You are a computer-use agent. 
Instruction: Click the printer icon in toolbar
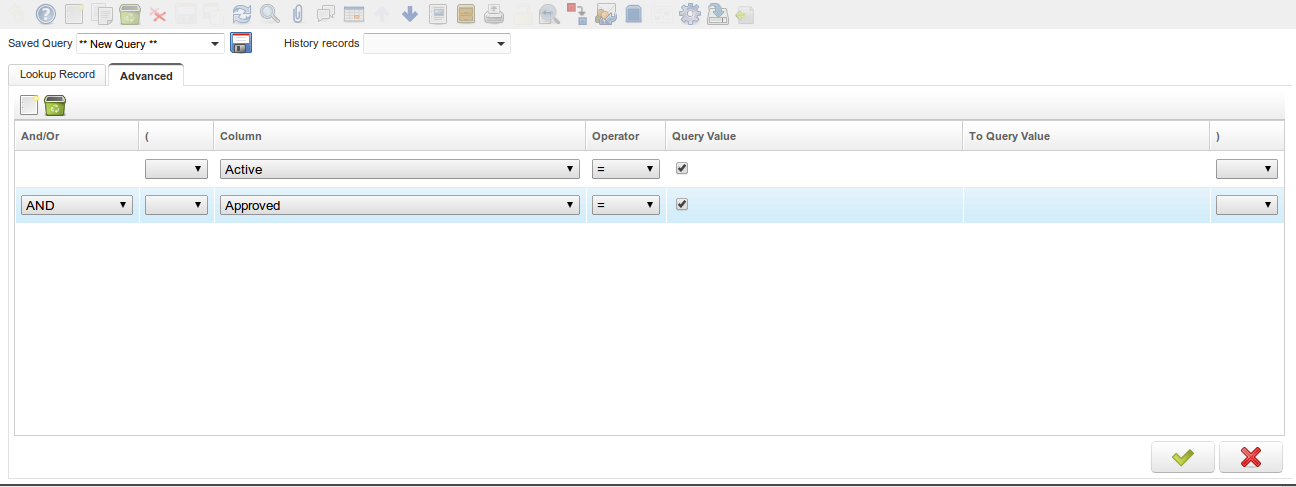(x=494, y=14)
